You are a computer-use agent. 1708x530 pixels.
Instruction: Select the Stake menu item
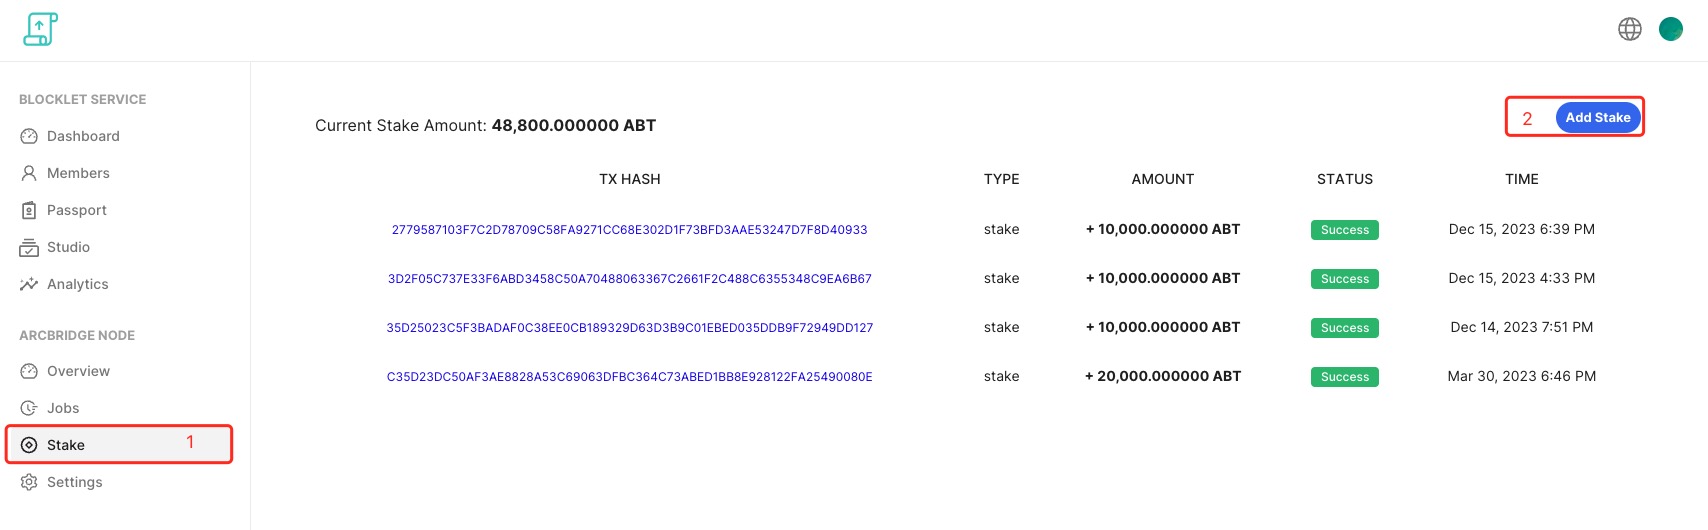click(x=66, y=445)
